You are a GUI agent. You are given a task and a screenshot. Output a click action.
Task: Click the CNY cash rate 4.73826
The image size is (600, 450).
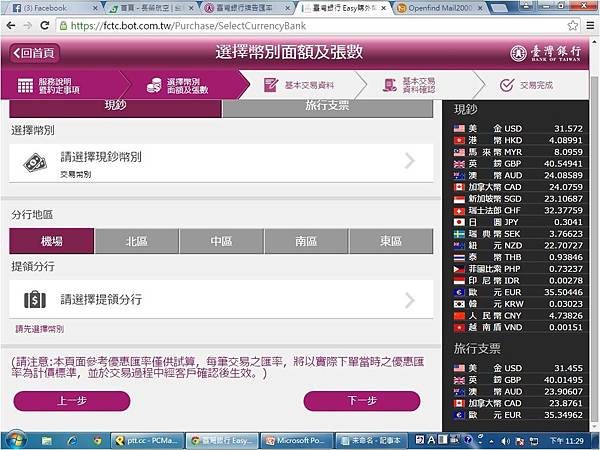[566, 316]
